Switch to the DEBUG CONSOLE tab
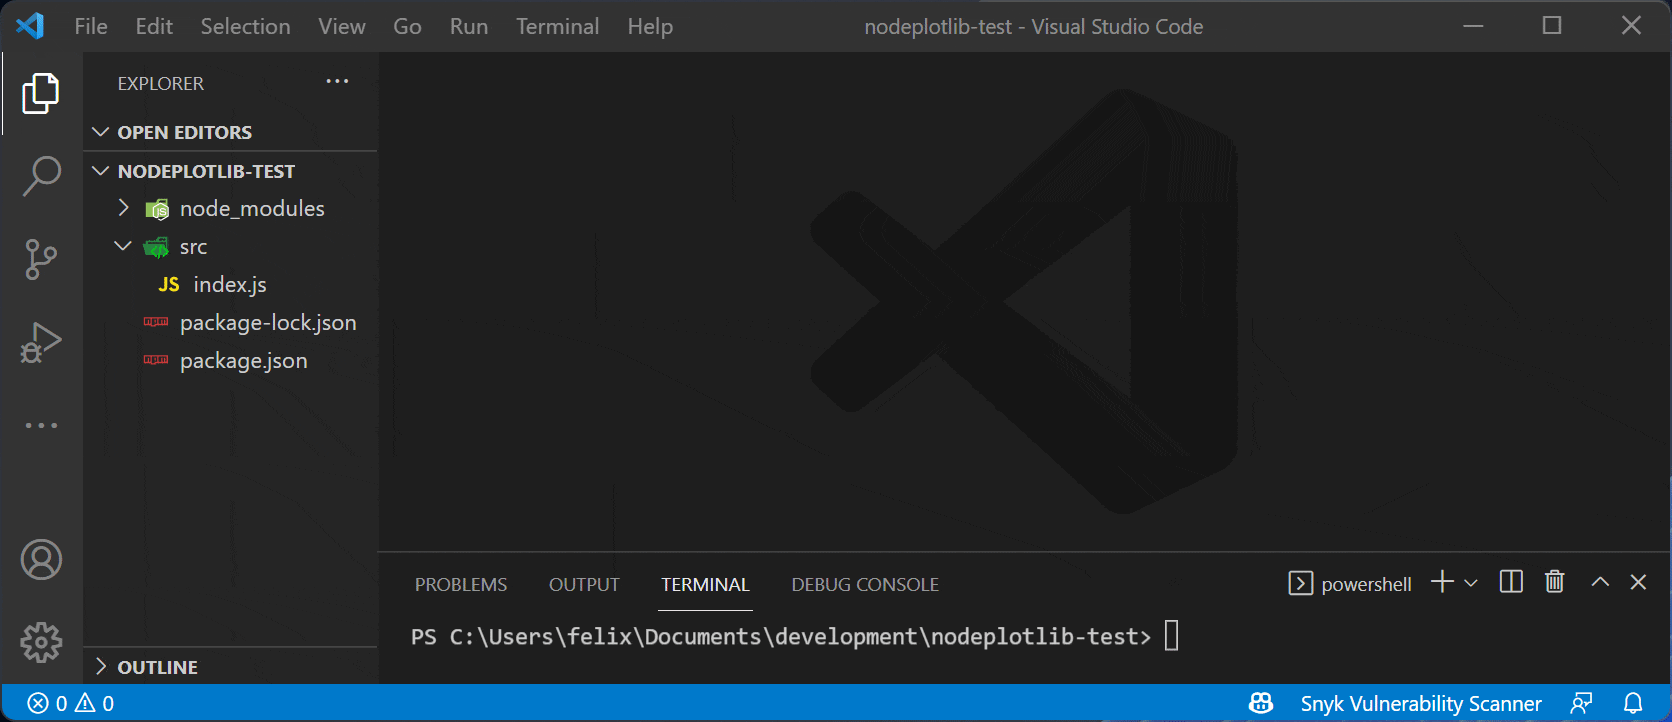The width and height of the screenshot is (1672, 722). point(864,584)
